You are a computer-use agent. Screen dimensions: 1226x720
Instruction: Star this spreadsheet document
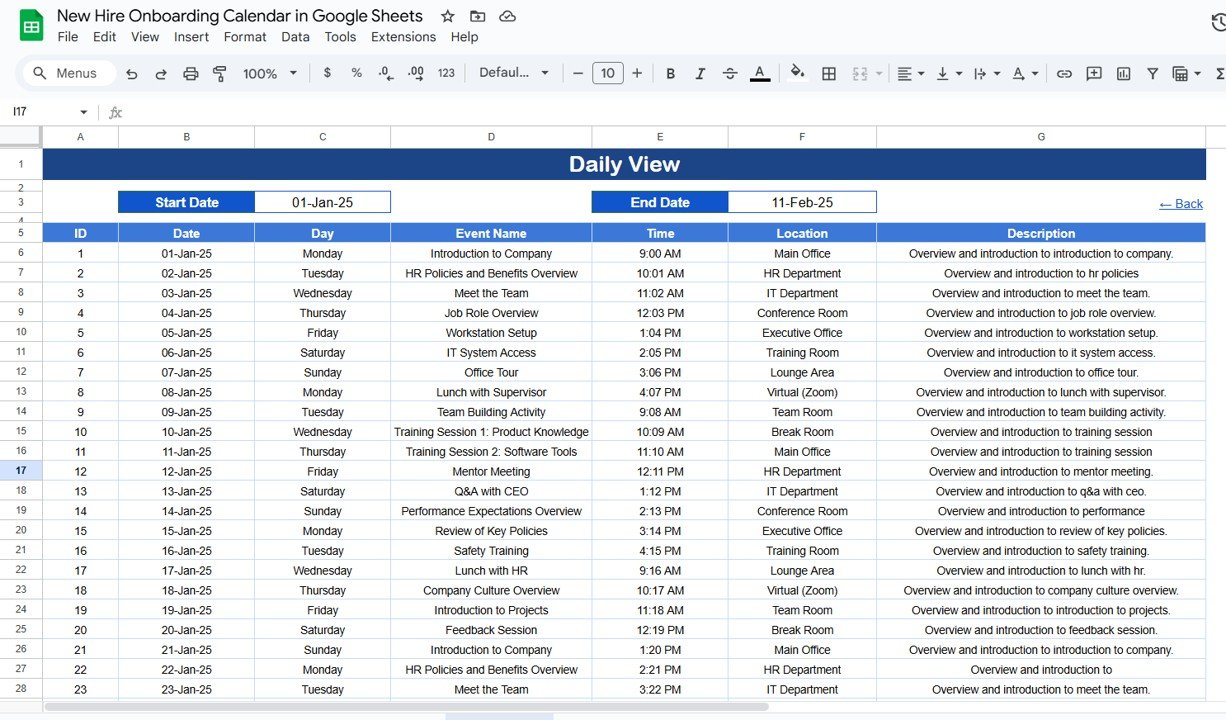coord(448,16)
